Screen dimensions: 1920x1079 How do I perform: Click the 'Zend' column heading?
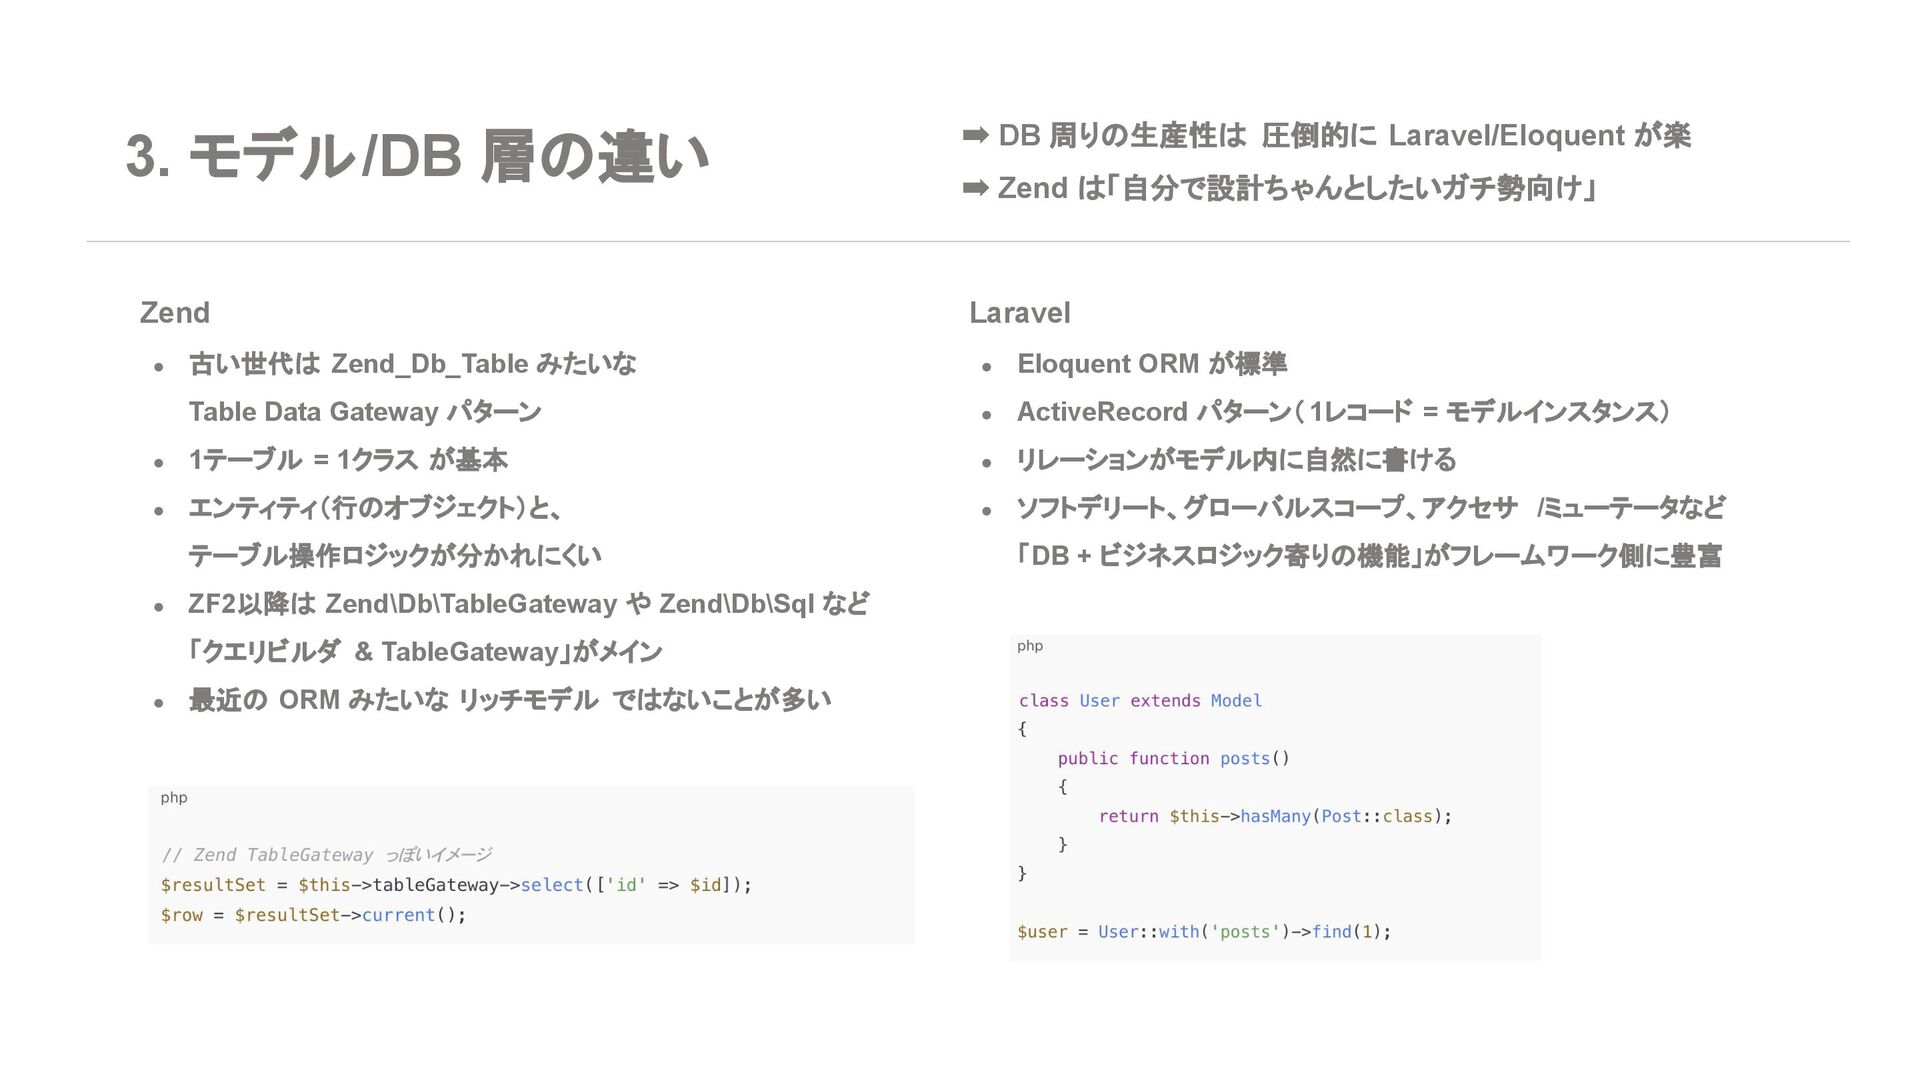(175, 313)
